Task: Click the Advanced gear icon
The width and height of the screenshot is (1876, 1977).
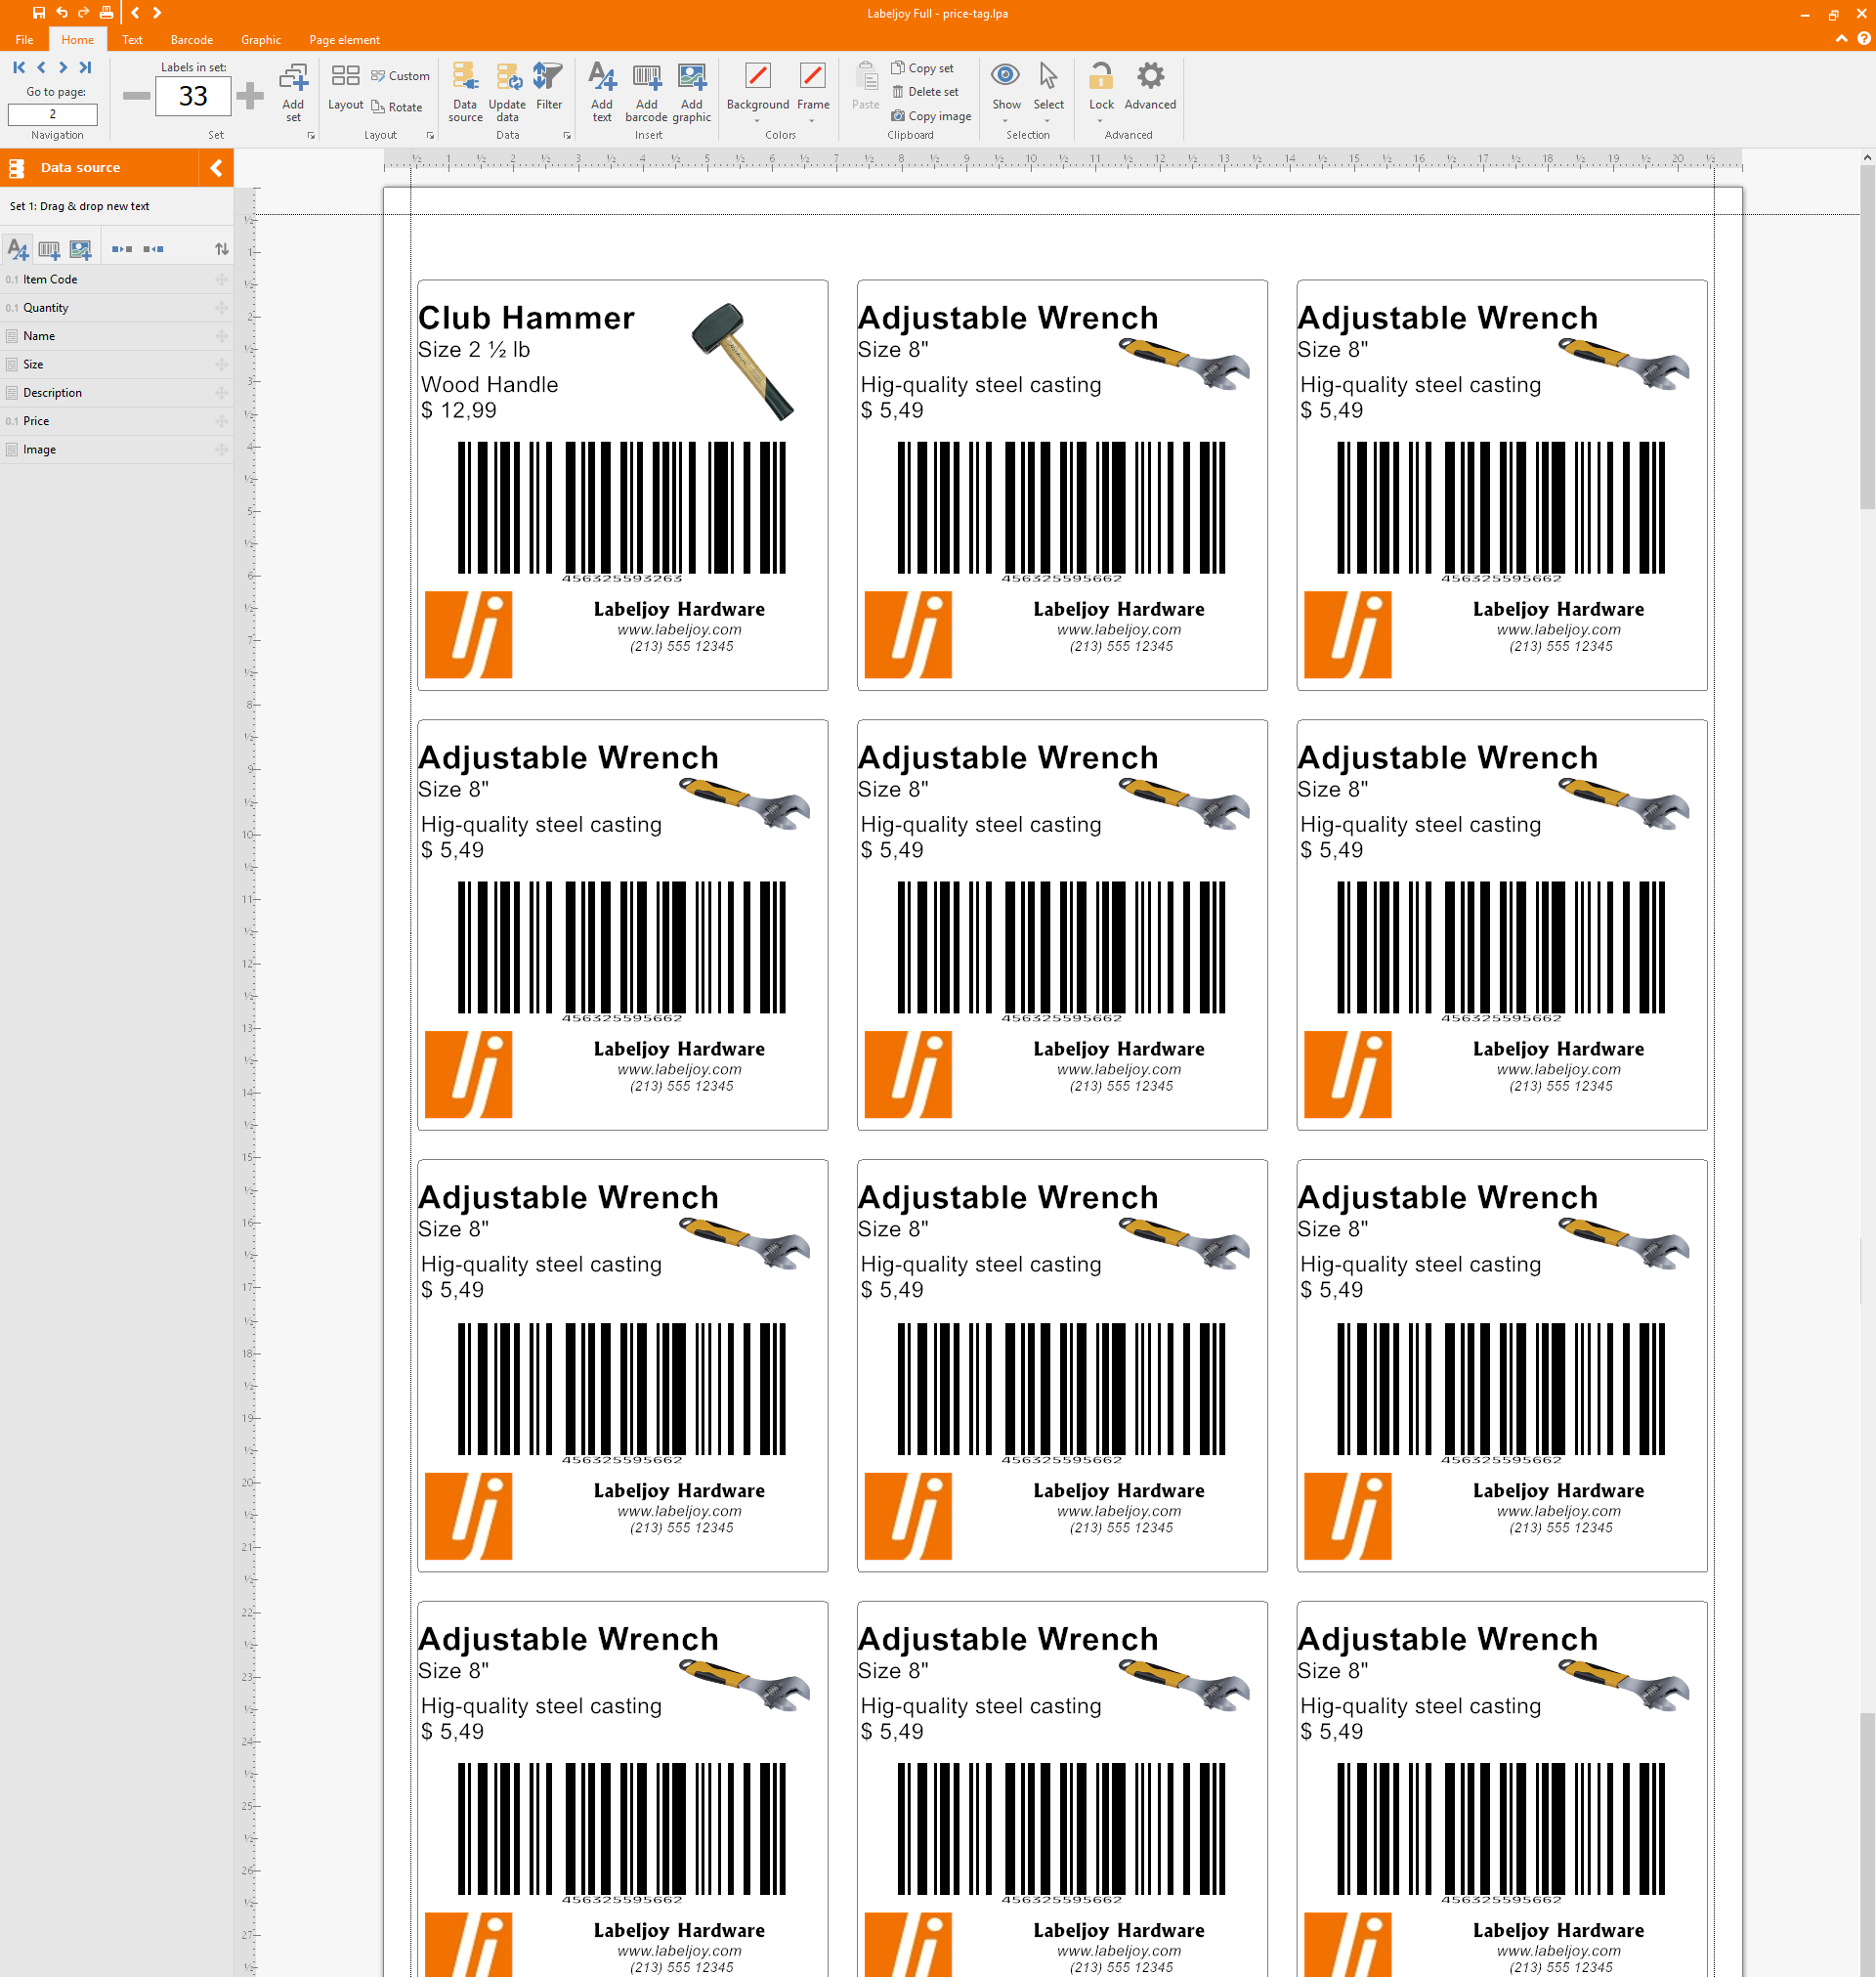Action: coord(1150,76)
